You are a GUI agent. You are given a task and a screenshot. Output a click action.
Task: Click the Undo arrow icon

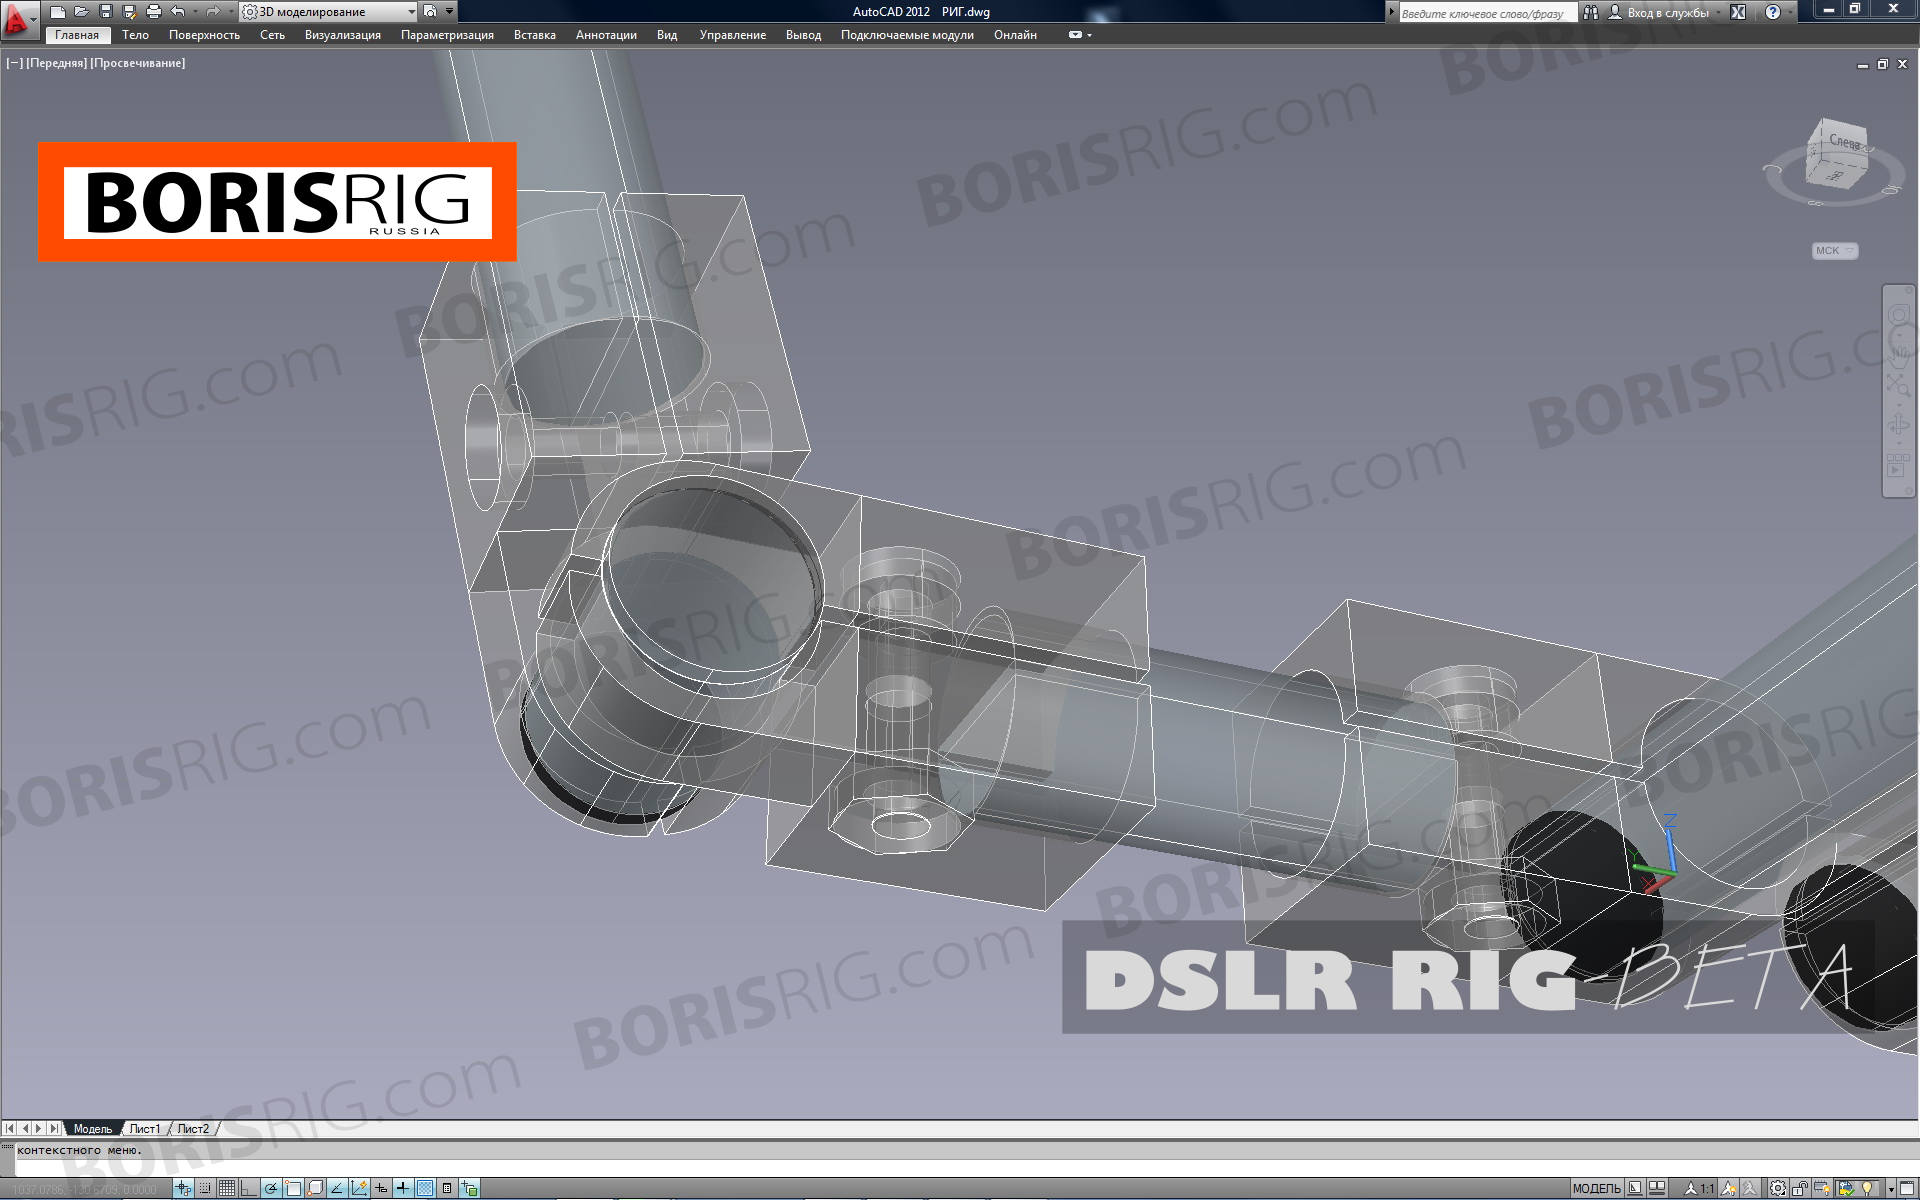pyautogui.click(x=177, y=12)
